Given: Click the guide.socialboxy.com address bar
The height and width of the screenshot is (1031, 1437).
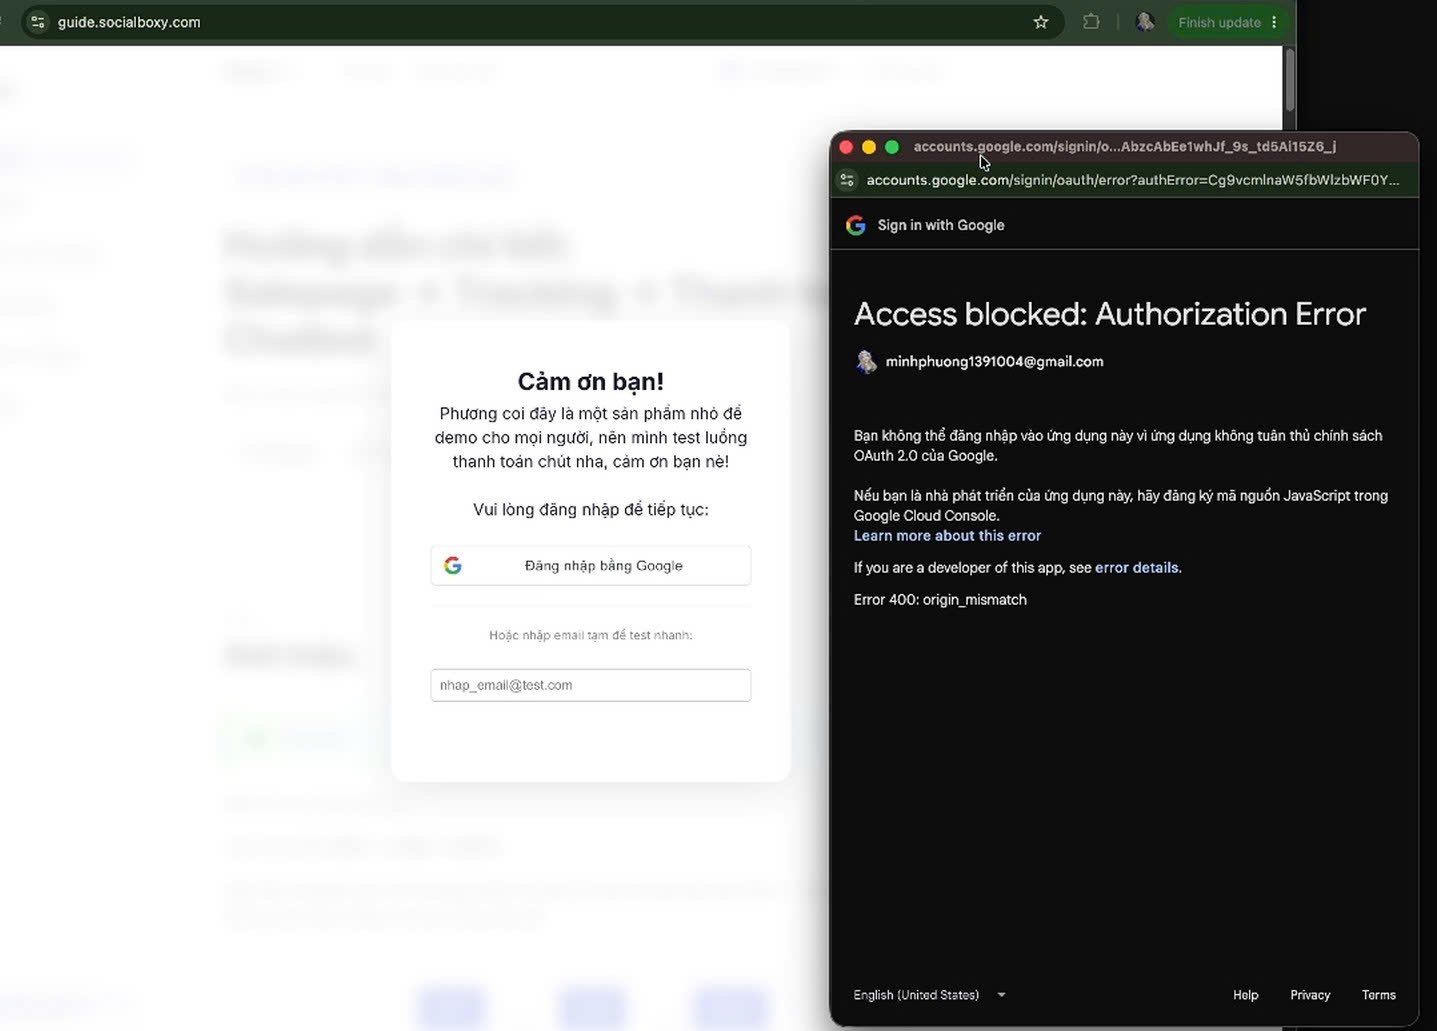Looking at the screenshot, I should coord(540,22).
